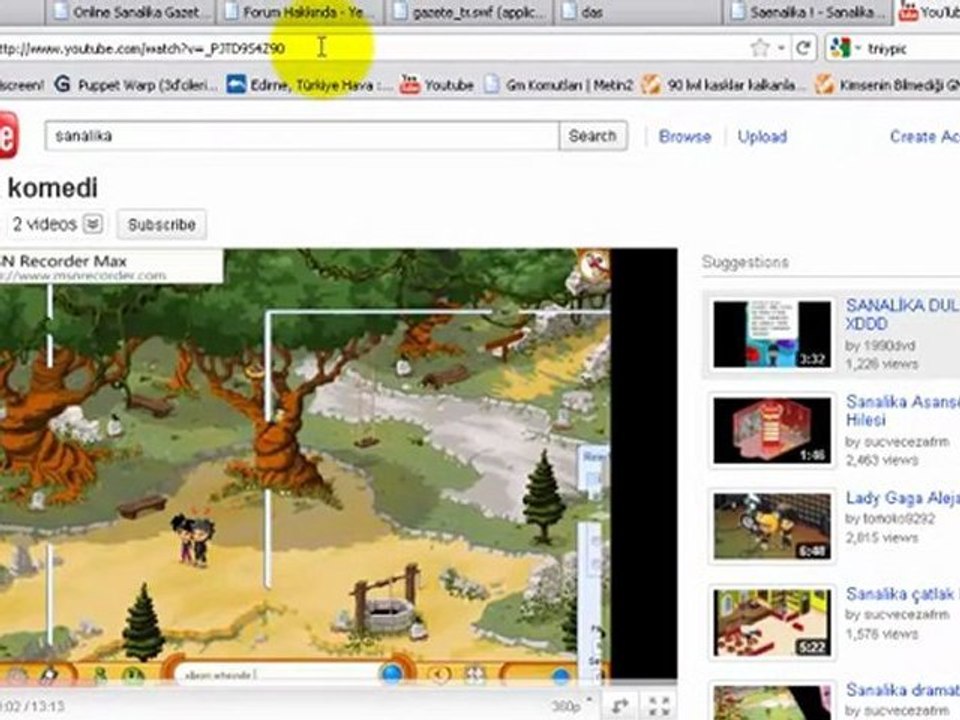Expand the 2 videos dropdown arrow
Screen dimensions: 960x720
click(93, 223)
